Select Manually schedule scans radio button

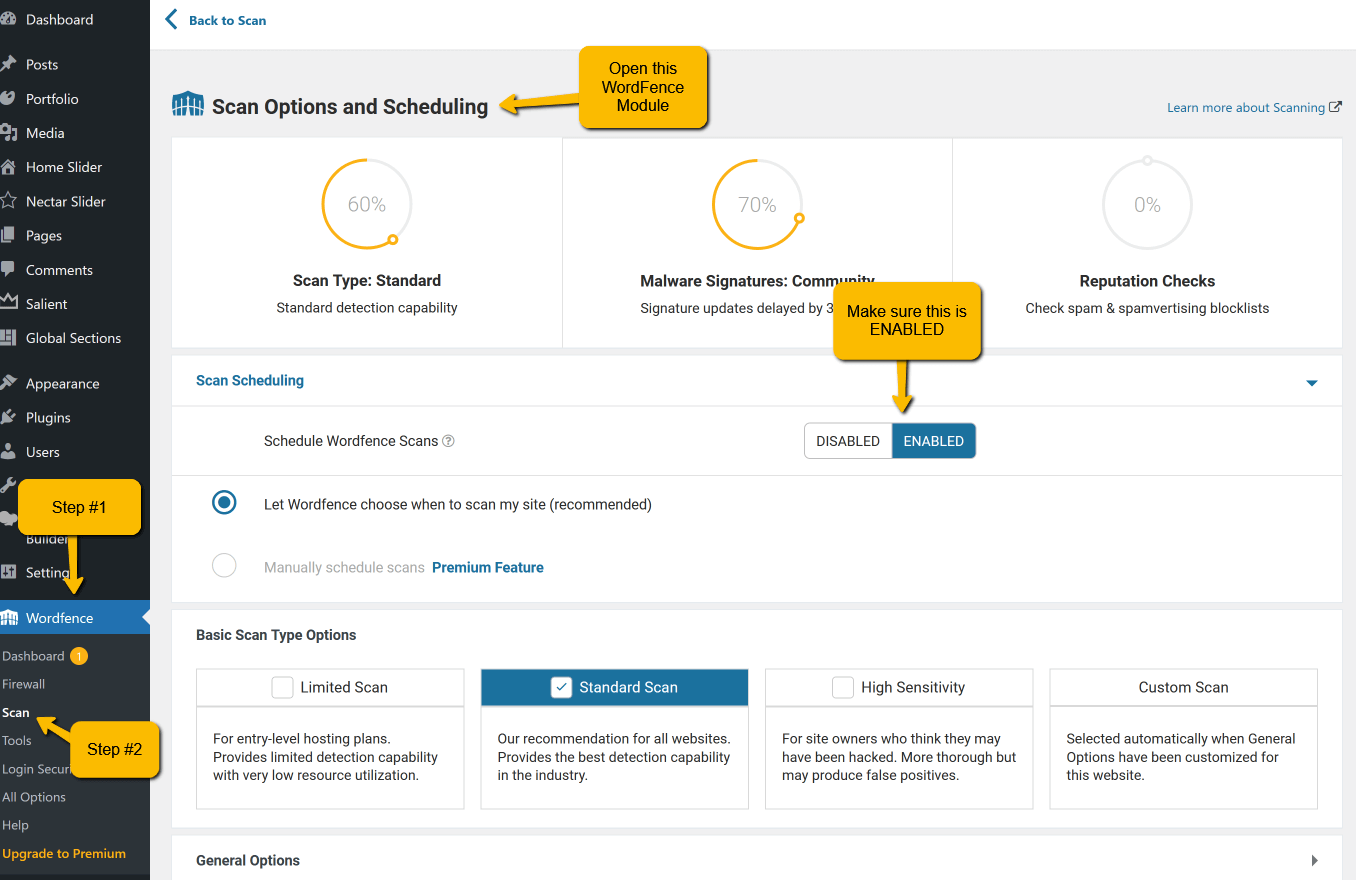pos(224,566)
